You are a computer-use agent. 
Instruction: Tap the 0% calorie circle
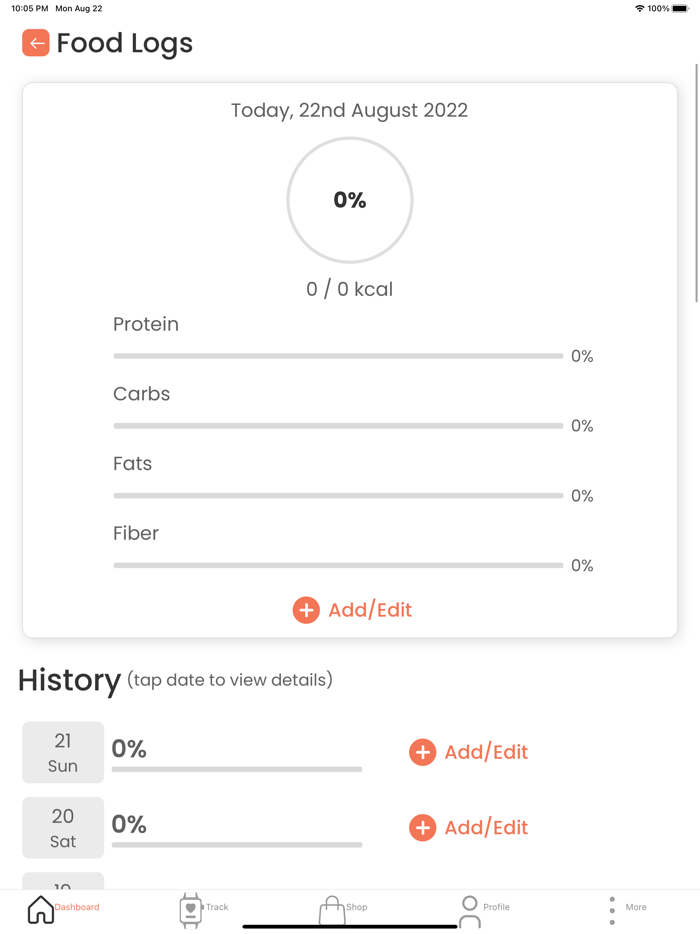[350, 200]
